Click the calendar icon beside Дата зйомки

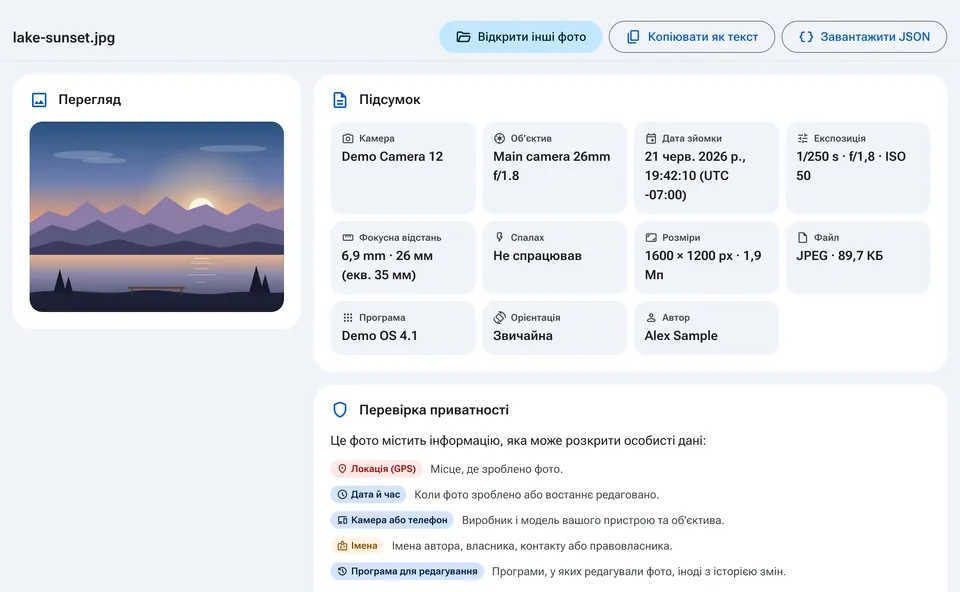tap(651, 138)
